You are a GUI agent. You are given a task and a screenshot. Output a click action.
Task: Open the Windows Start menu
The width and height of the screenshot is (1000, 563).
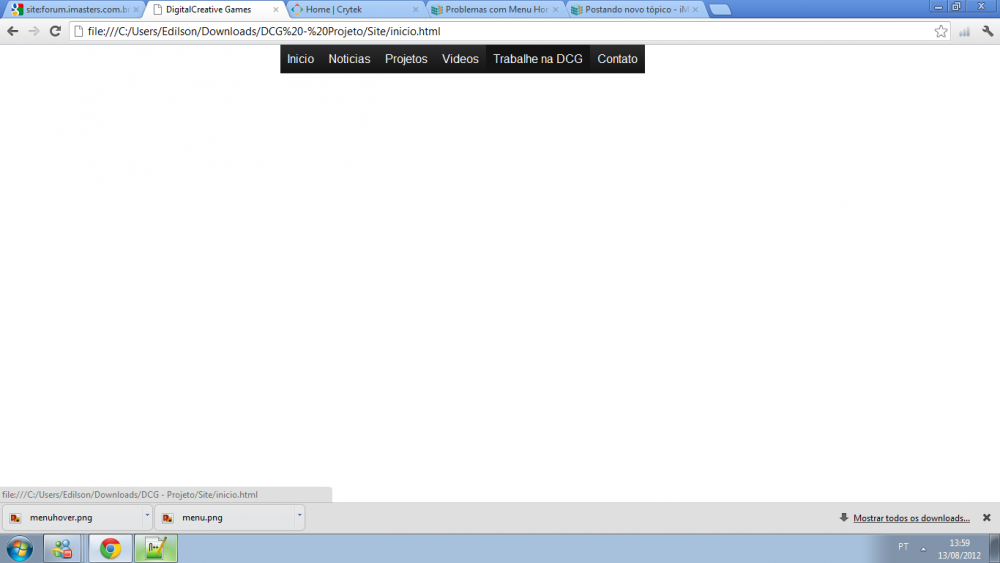[19, 548]
